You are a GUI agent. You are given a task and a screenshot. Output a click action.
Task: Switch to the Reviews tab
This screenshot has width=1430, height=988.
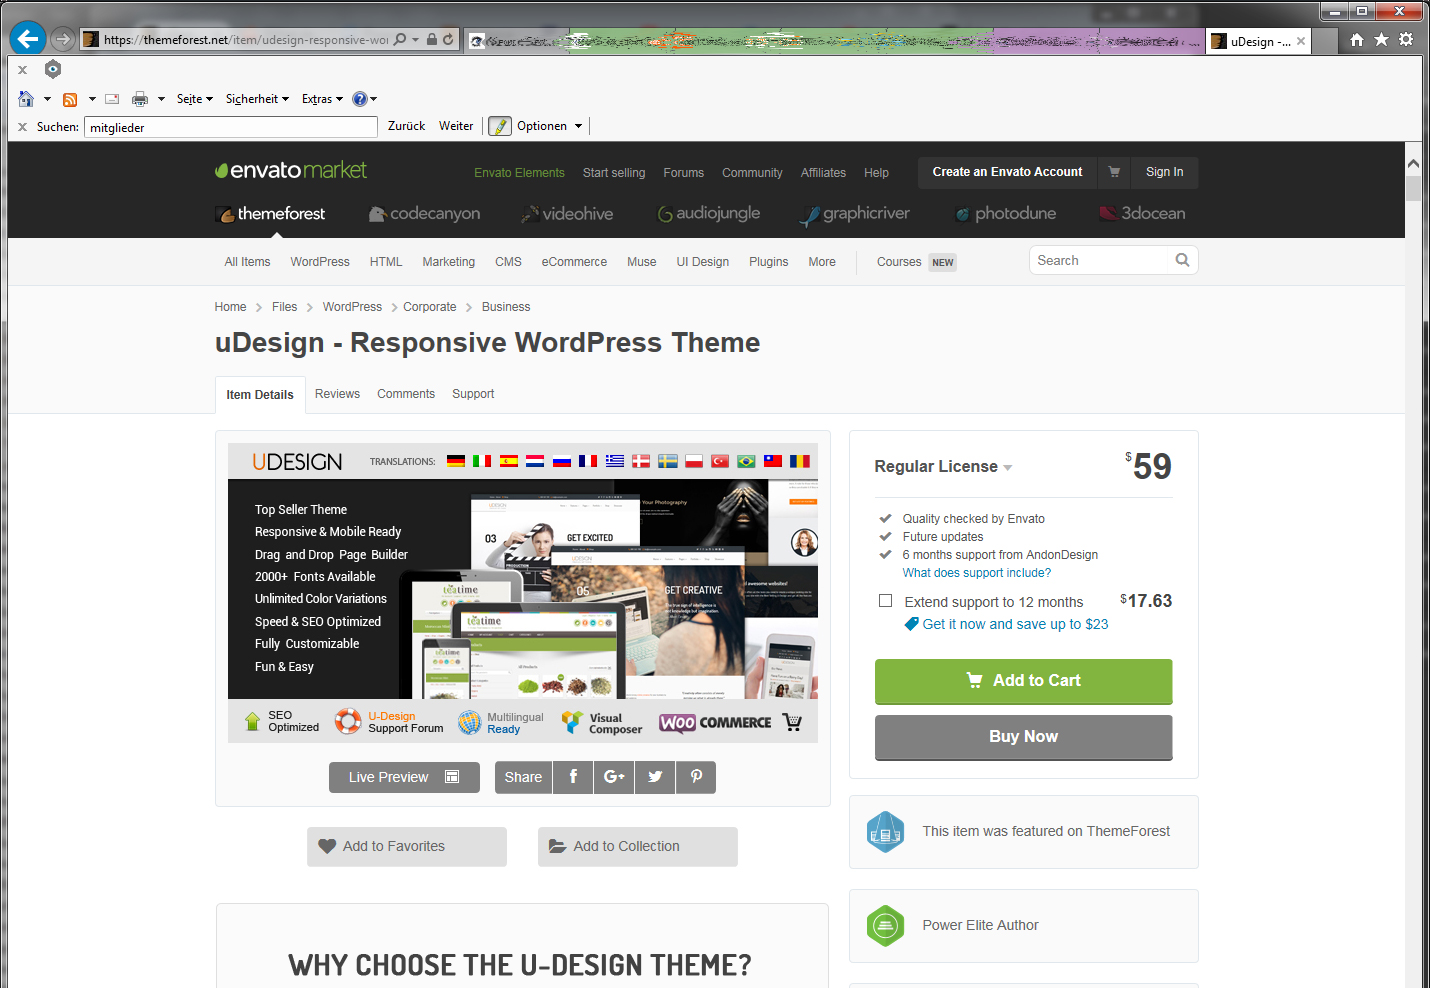(x=337, y=394)
